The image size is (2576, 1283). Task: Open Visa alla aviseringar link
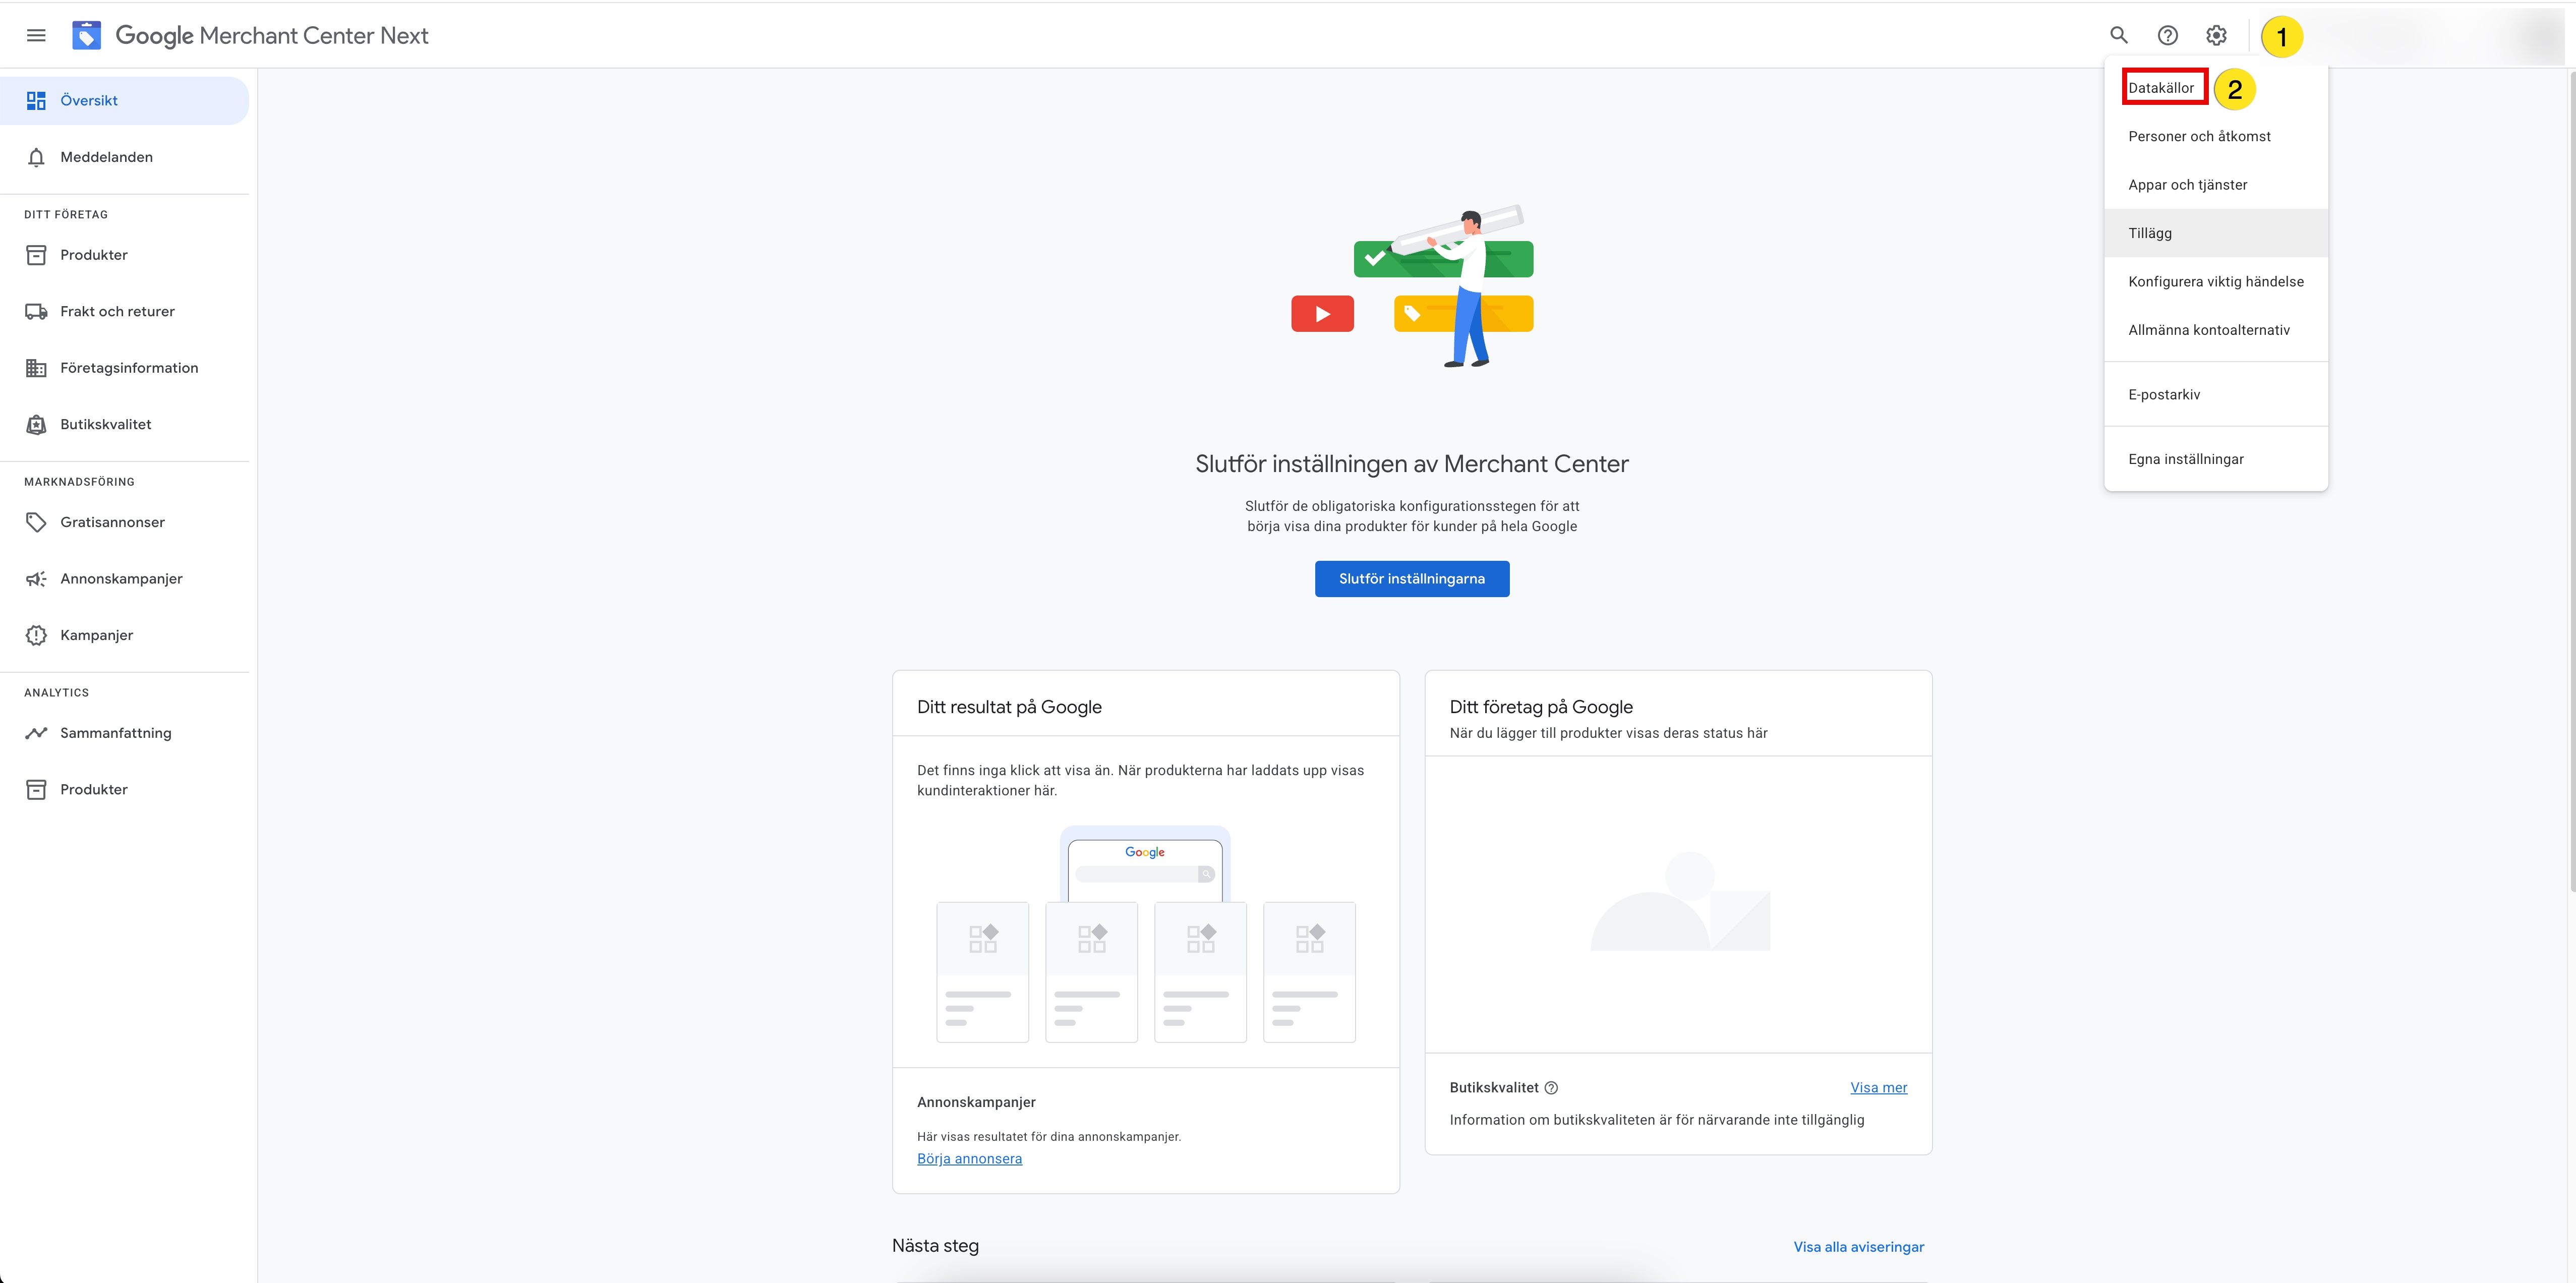1858,1247
